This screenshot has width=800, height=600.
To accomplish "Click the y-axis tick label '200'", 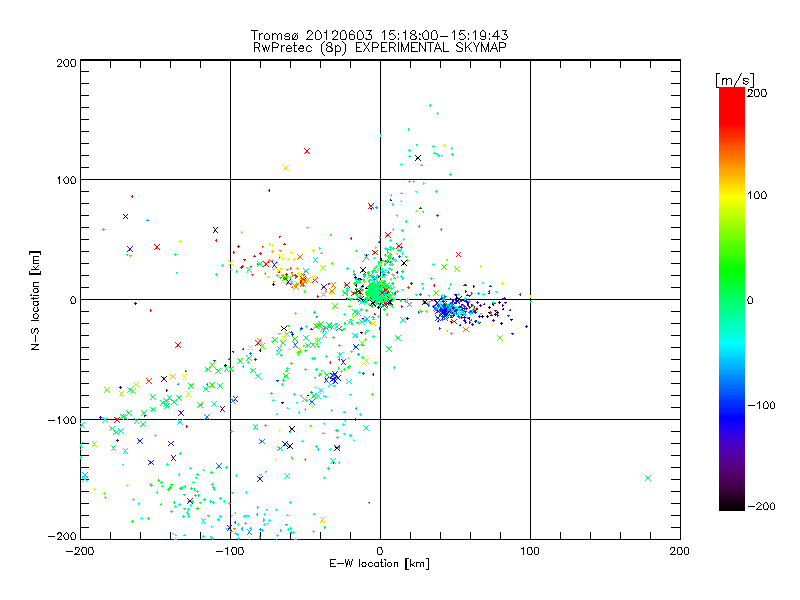I will [x=66, y=63].
